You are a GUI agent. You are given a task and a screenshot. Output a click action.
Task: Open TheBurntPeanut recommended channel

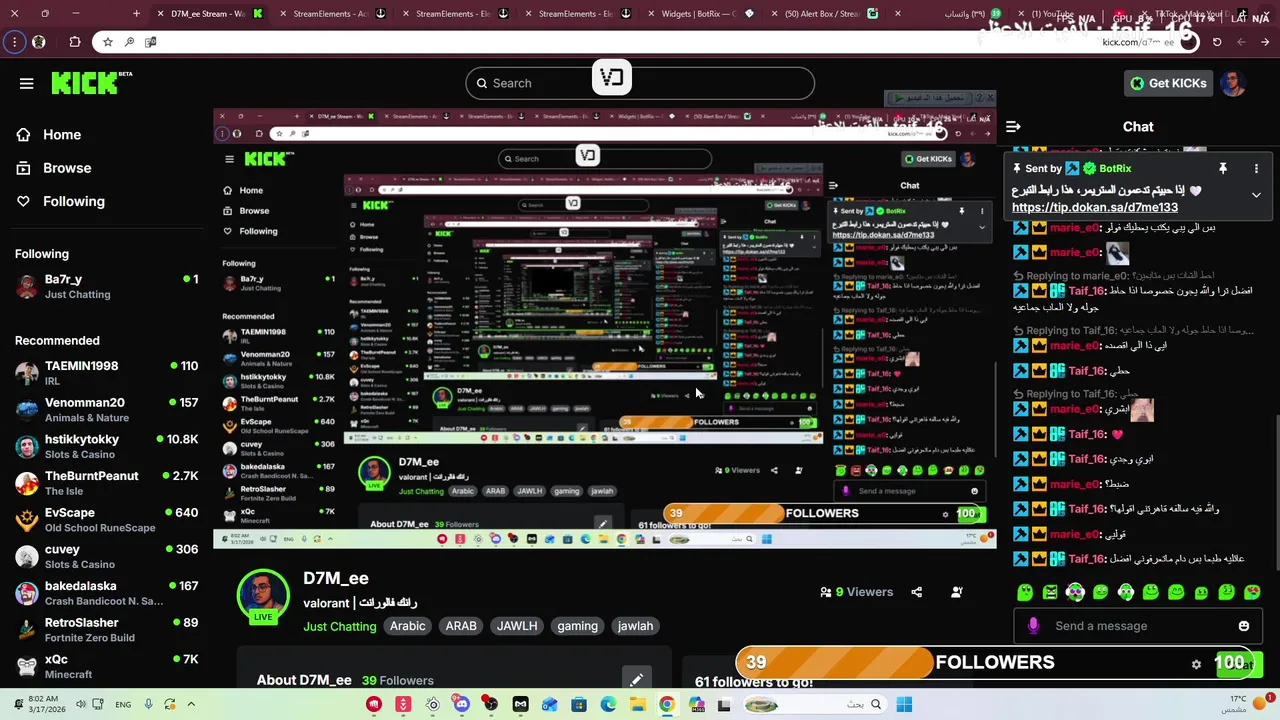pos(107,483)
